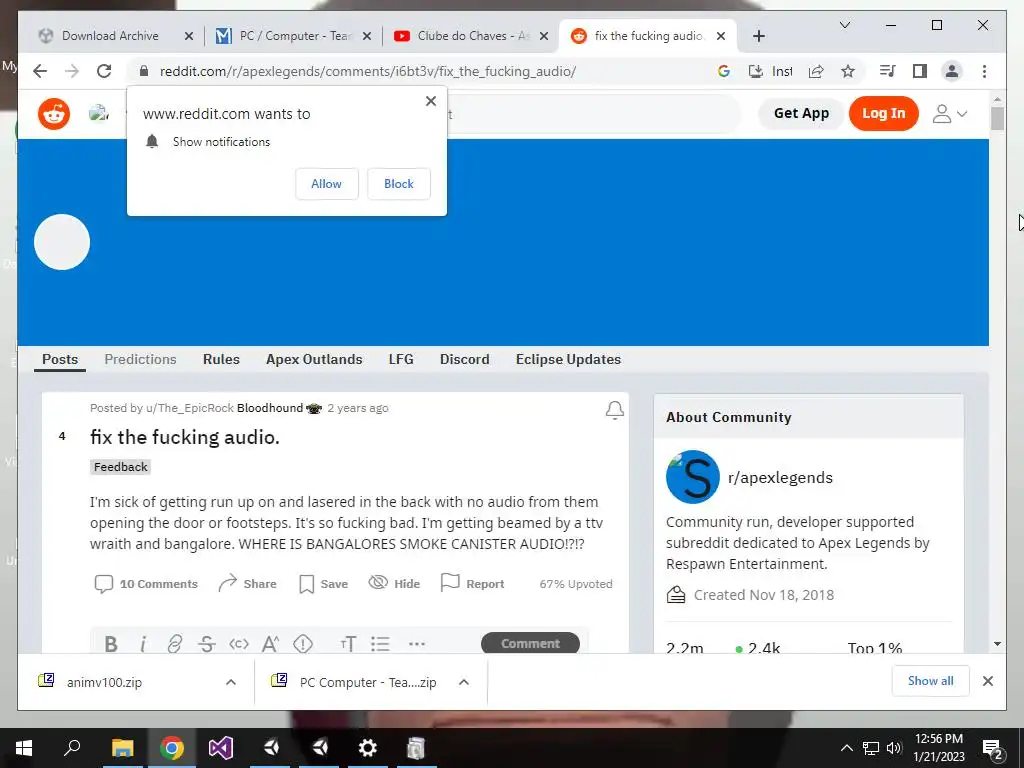Share the post
The width and height of the screenshot is (1024, 768).
pos(248,584)
